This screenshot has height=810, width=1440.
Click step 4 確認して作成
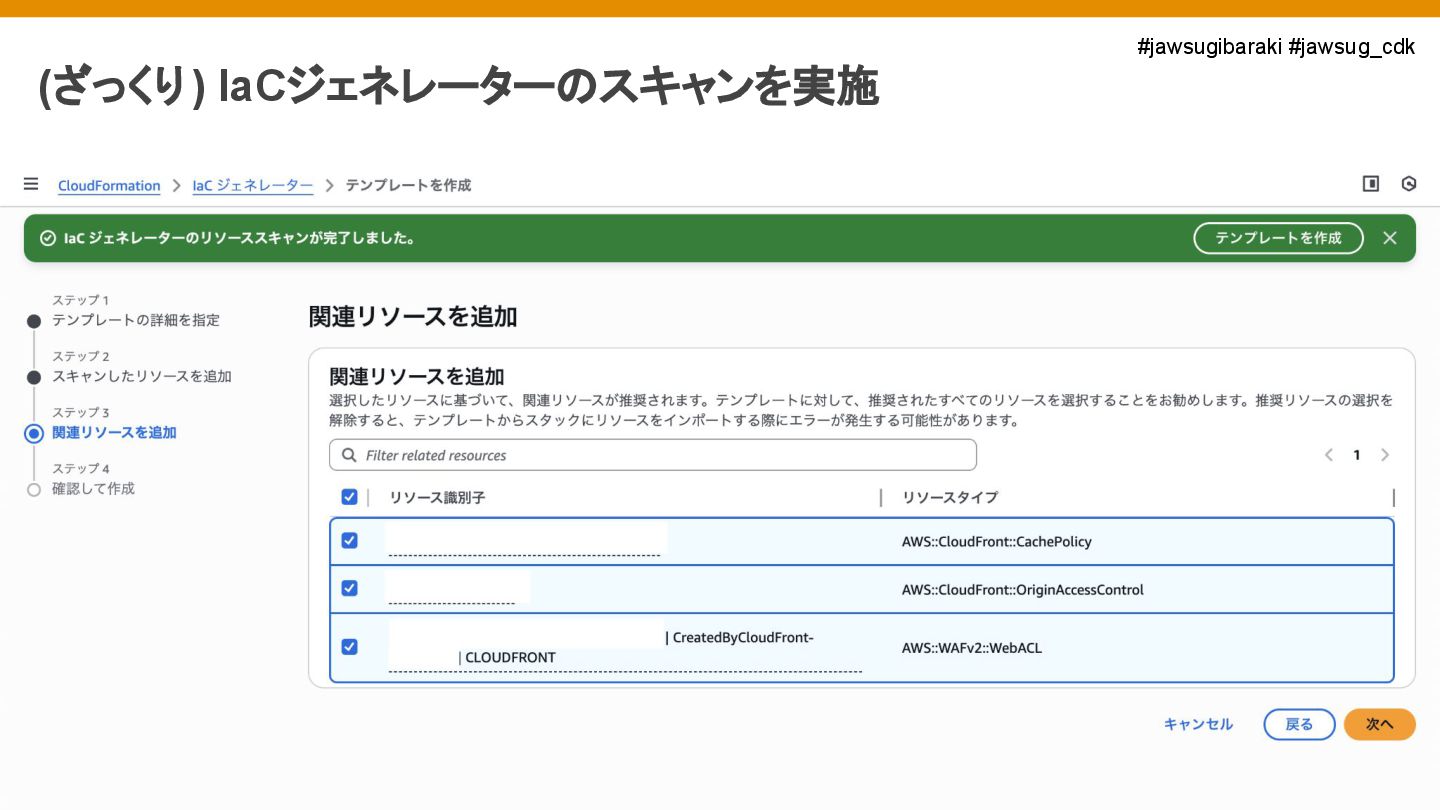[x=93, y=488]
